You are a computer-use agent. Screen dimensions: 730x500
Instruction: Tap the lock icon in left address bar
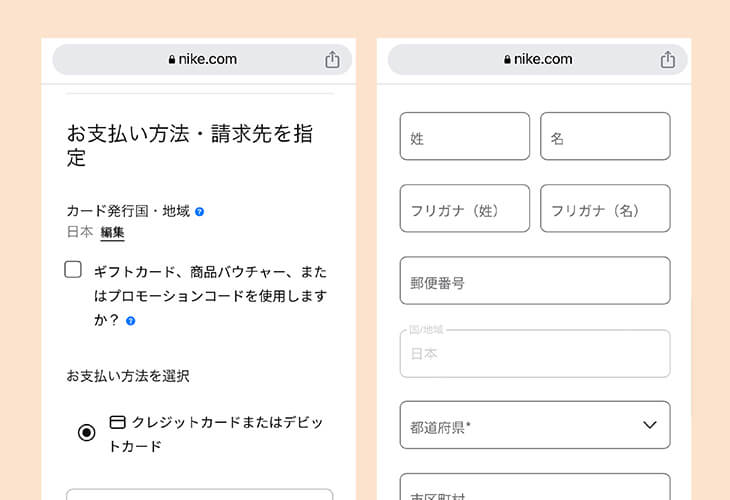[172, 60]
